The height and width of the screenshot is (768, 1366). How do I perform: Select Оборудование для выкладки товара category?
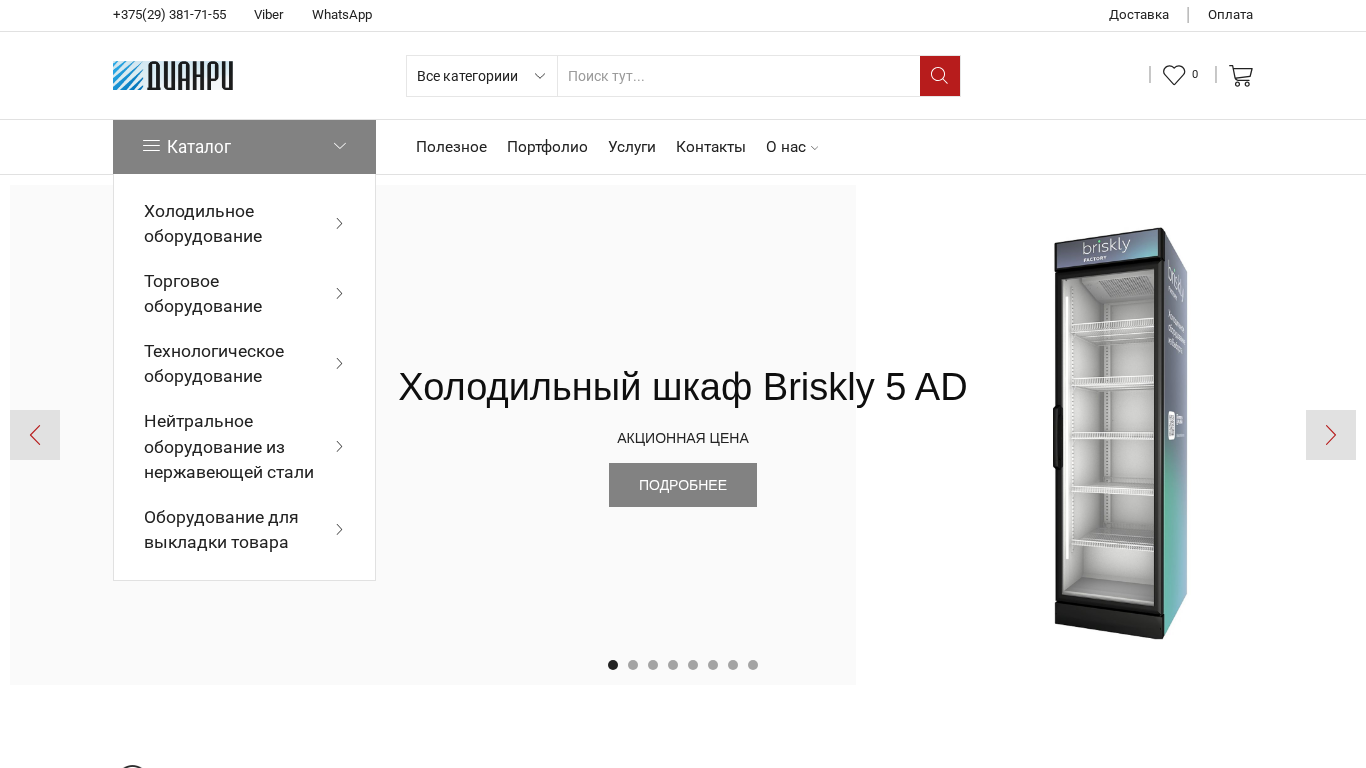[x=221, y=530]
